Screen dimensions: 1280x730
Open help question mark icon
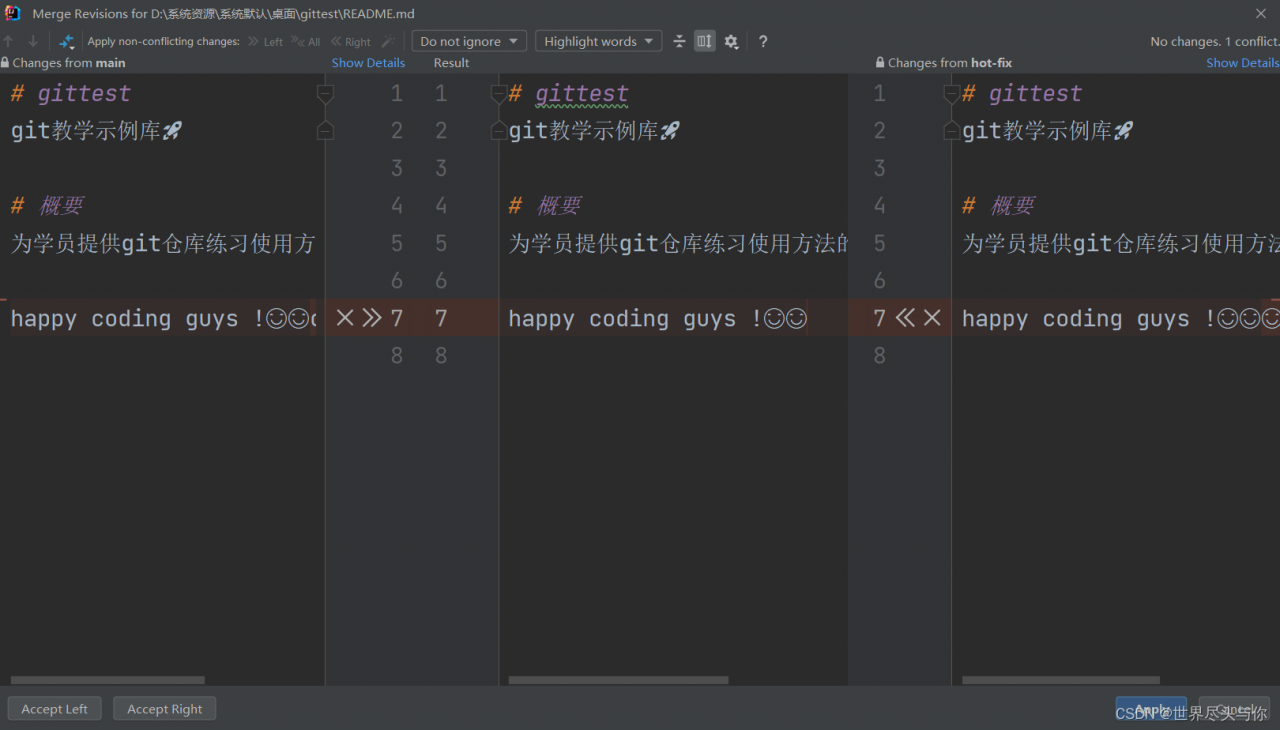[763, 41]
